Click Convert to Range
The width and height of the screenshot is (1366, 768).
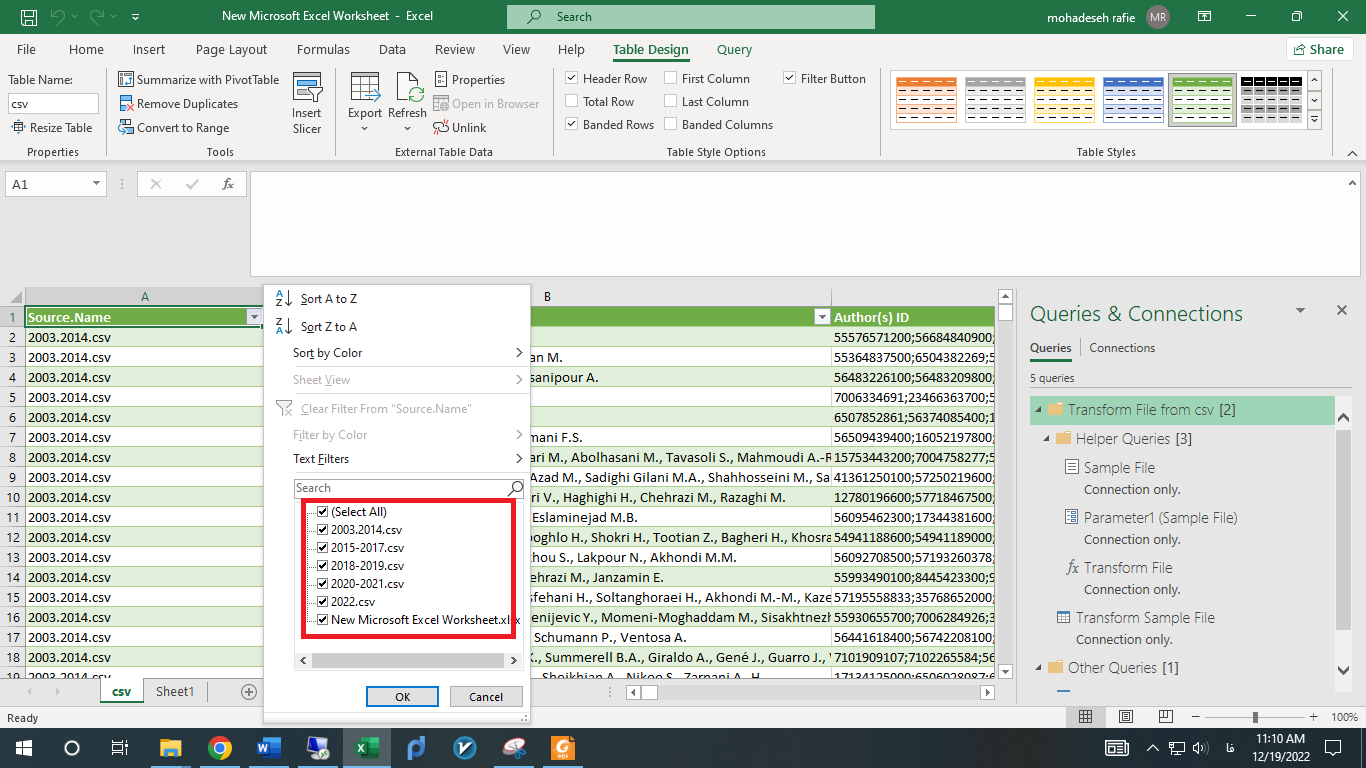click(x=174, y=128)
